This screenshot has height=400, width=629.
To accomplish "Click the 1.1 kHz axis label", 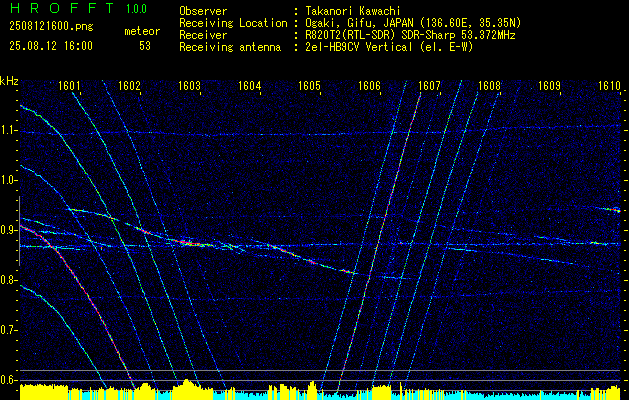I will point(9,130).
